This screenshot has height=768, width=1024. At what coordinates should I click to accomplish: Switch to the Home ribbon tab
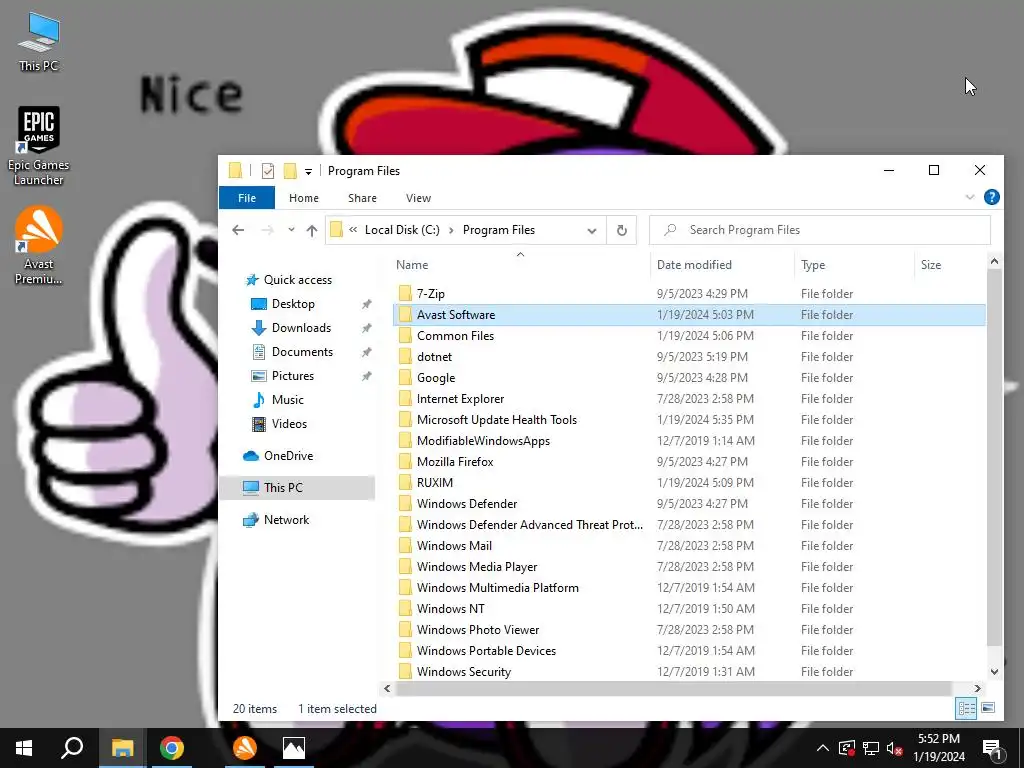(304, 198)
